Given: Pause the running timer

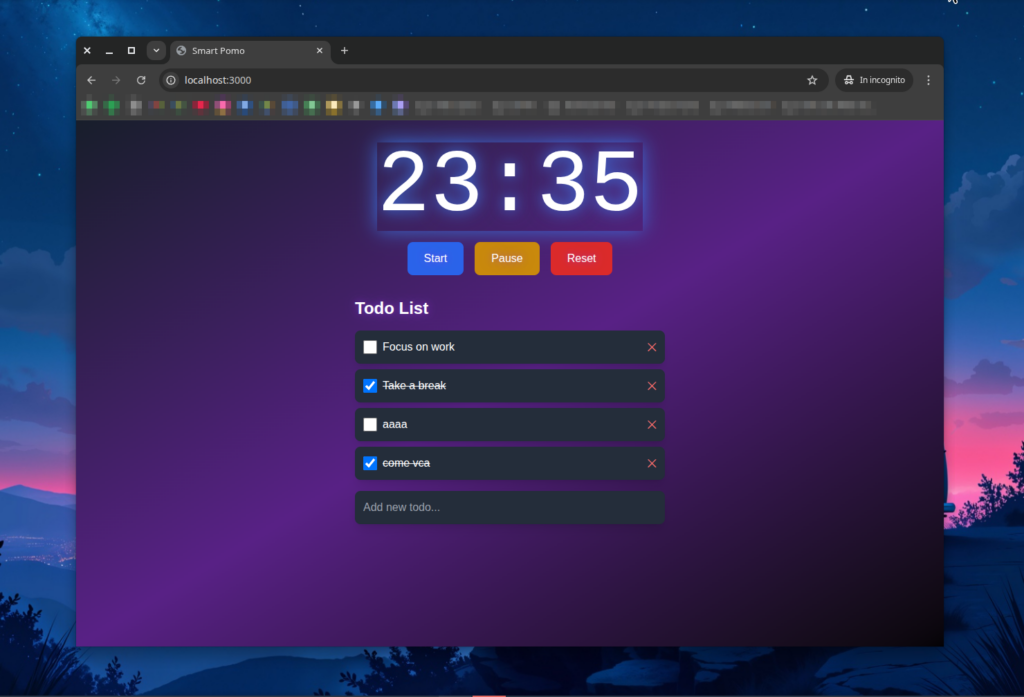Looking at the screenshot, I should (507, 258).
